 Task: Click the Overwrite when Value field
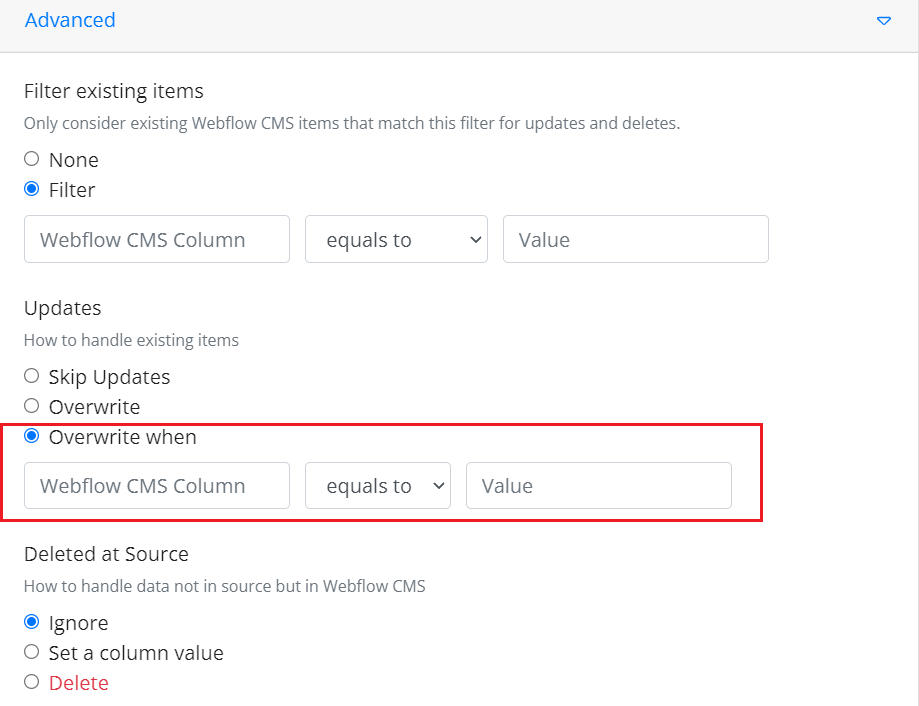tap(598, 485)
